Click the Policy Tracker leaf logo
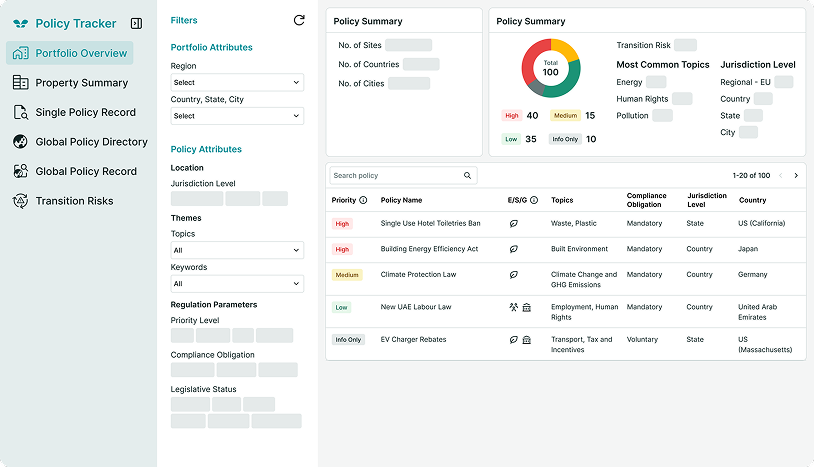Viewport: 814px width, 467px height. click(x=20, y=23)
